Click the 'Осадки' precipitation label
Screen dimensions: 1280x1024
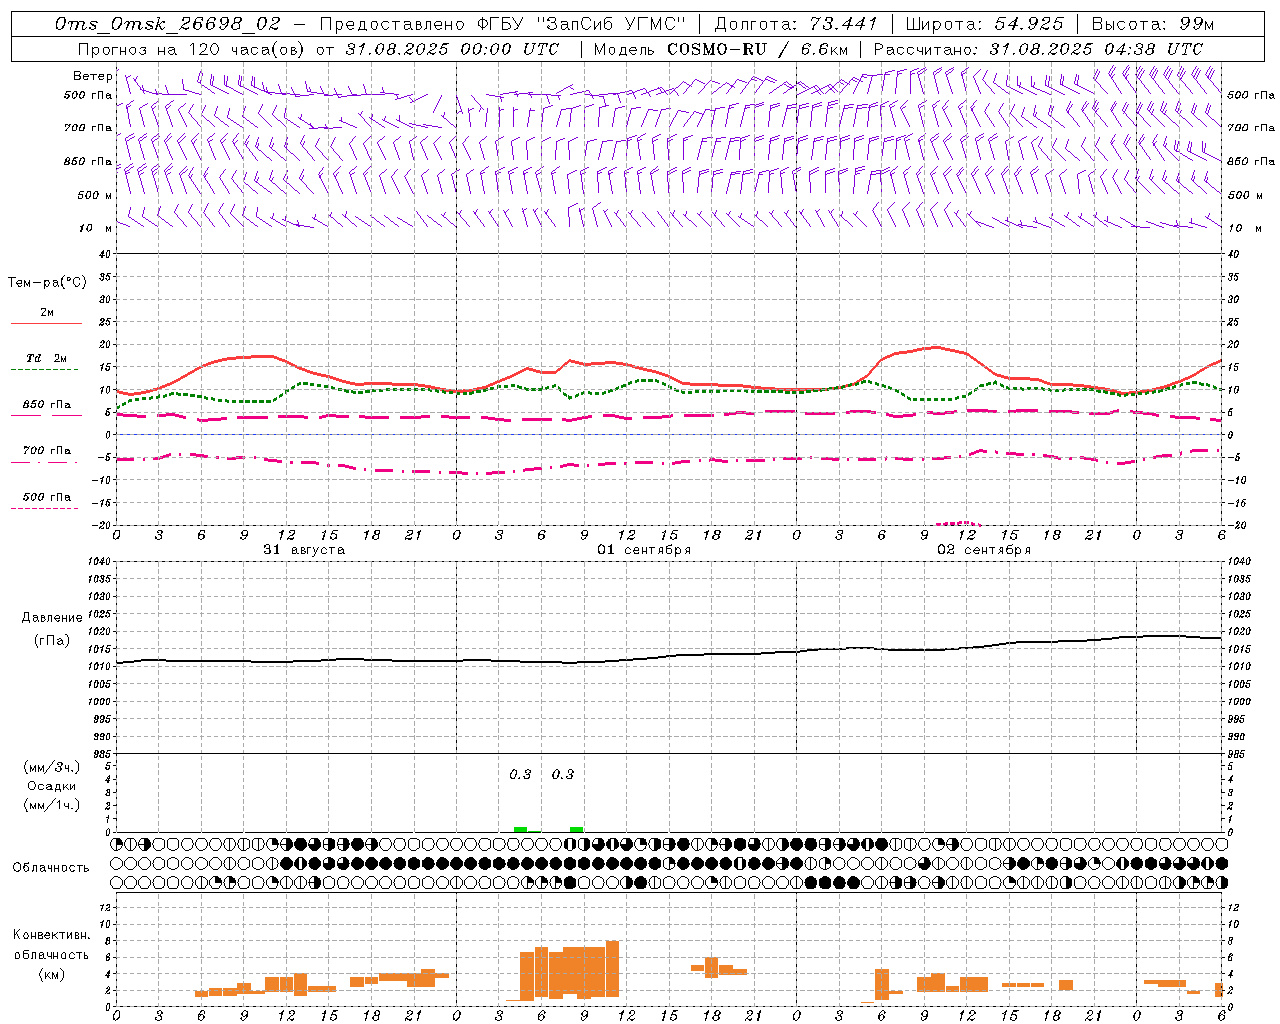pos(52,786)
